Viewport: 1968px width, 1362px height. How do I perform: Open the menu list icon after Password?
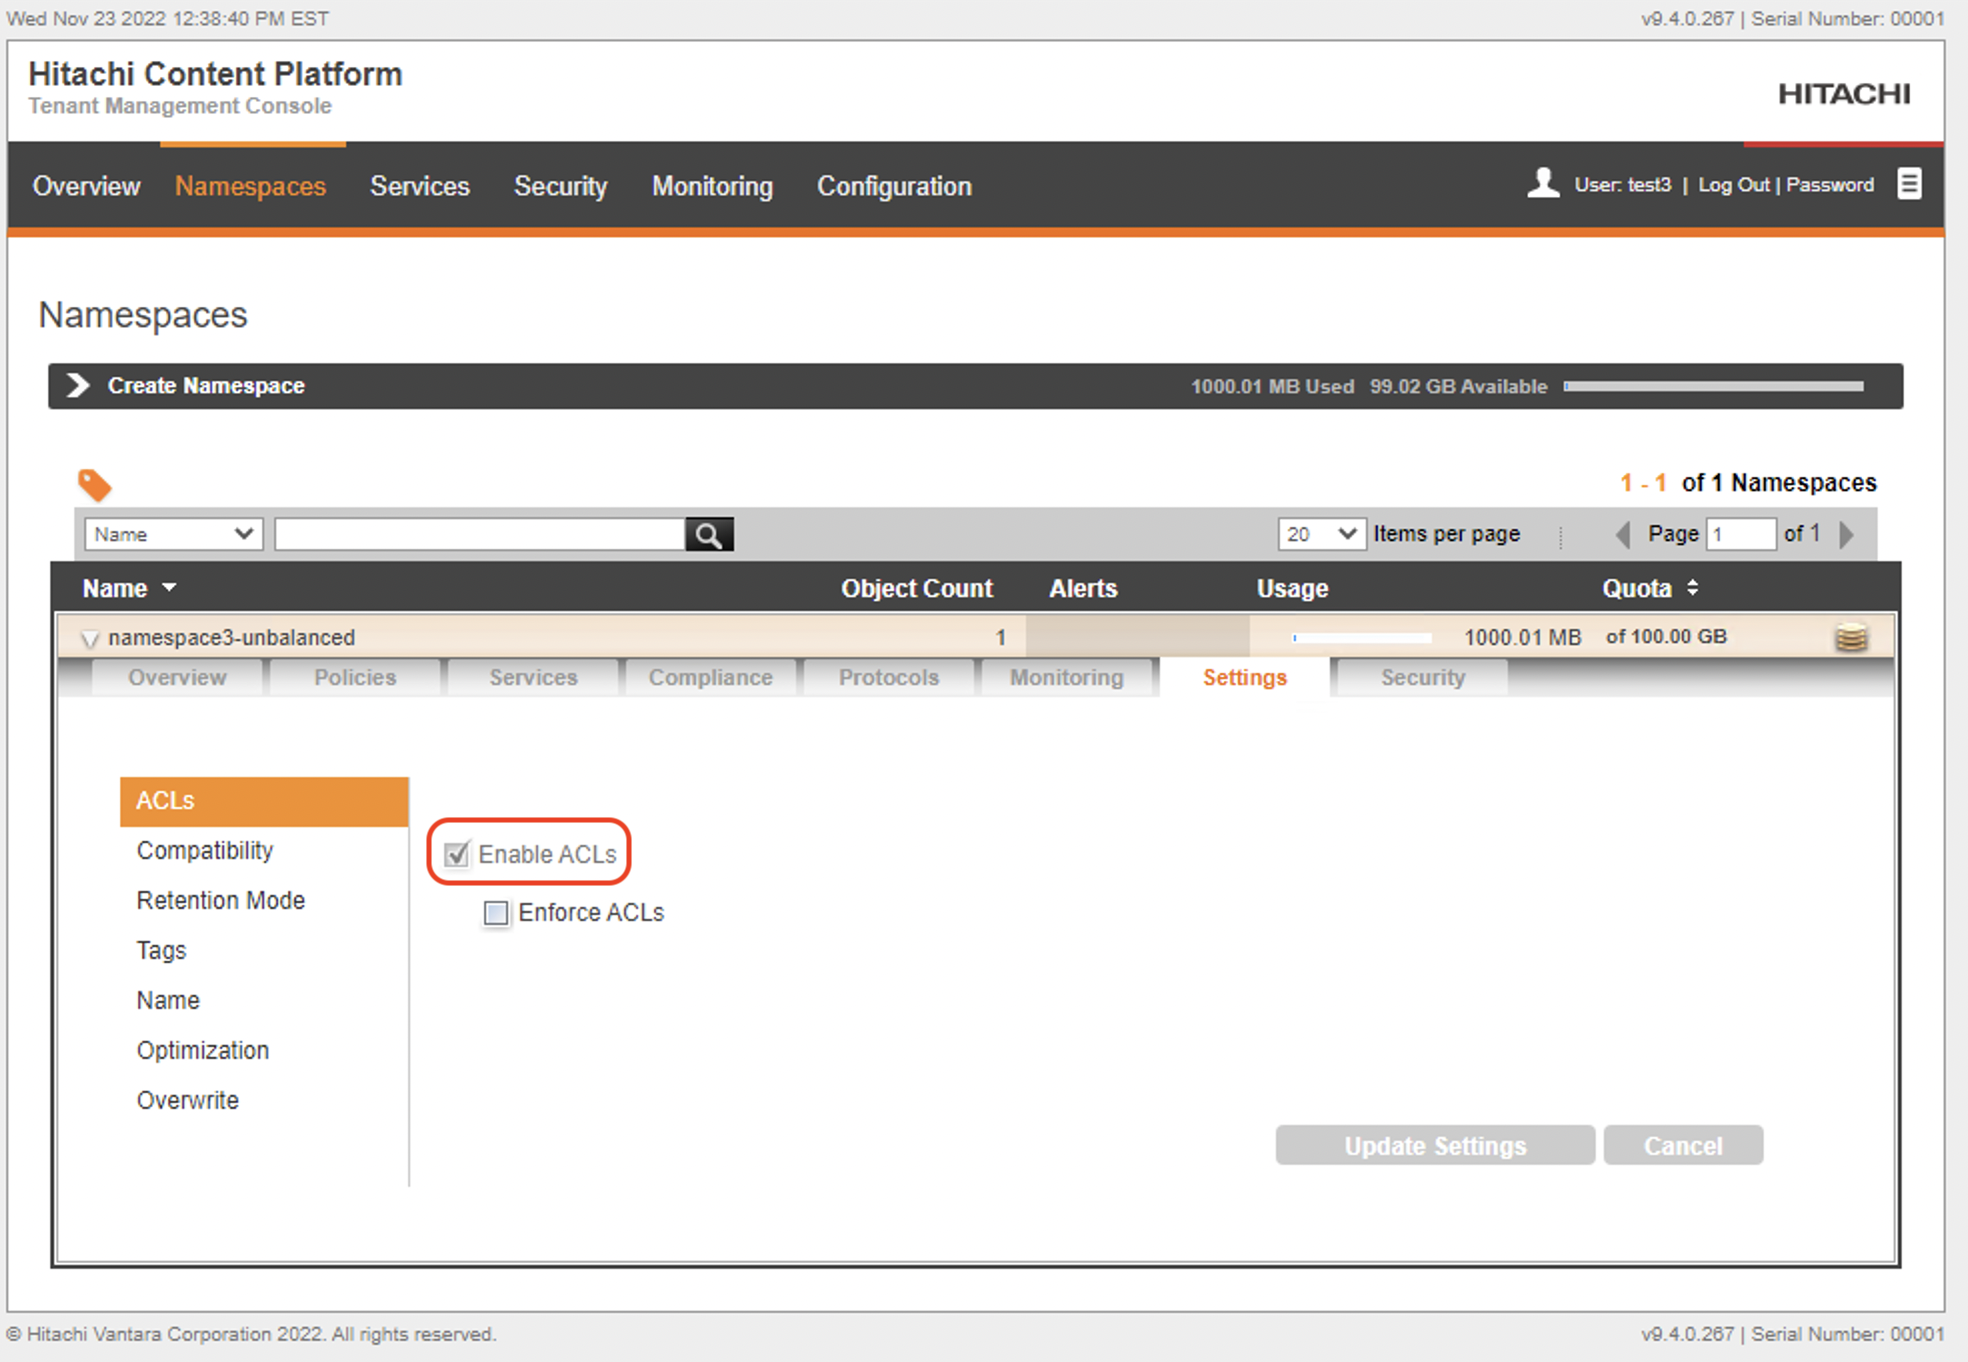click(x=1909, y=184)
